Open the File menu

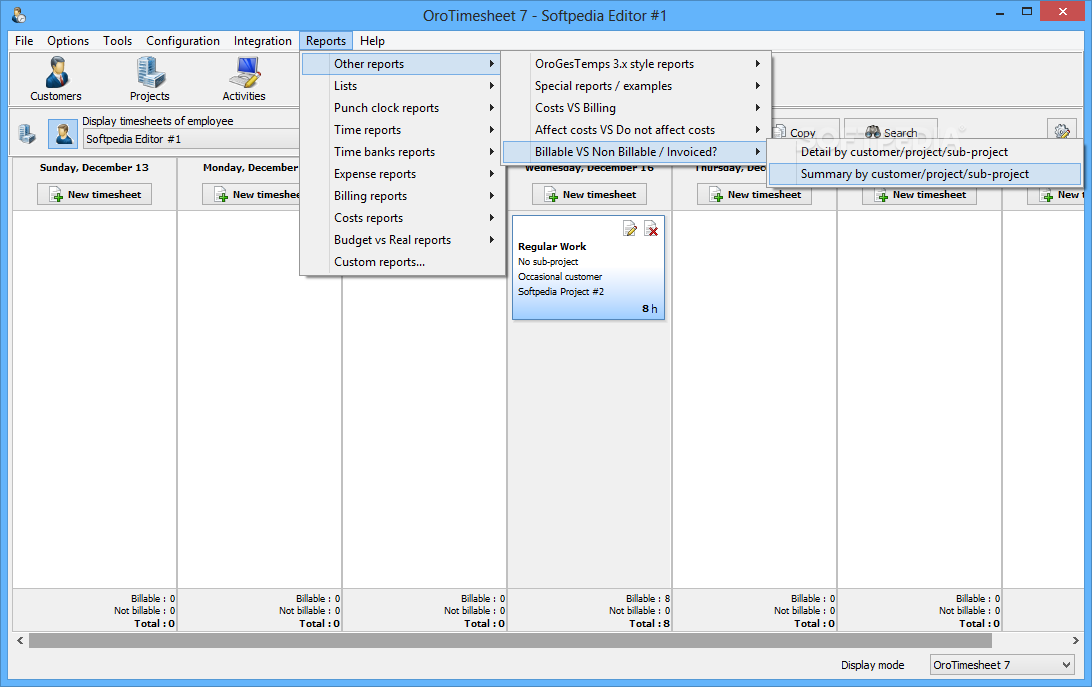(x=24, y=40)
